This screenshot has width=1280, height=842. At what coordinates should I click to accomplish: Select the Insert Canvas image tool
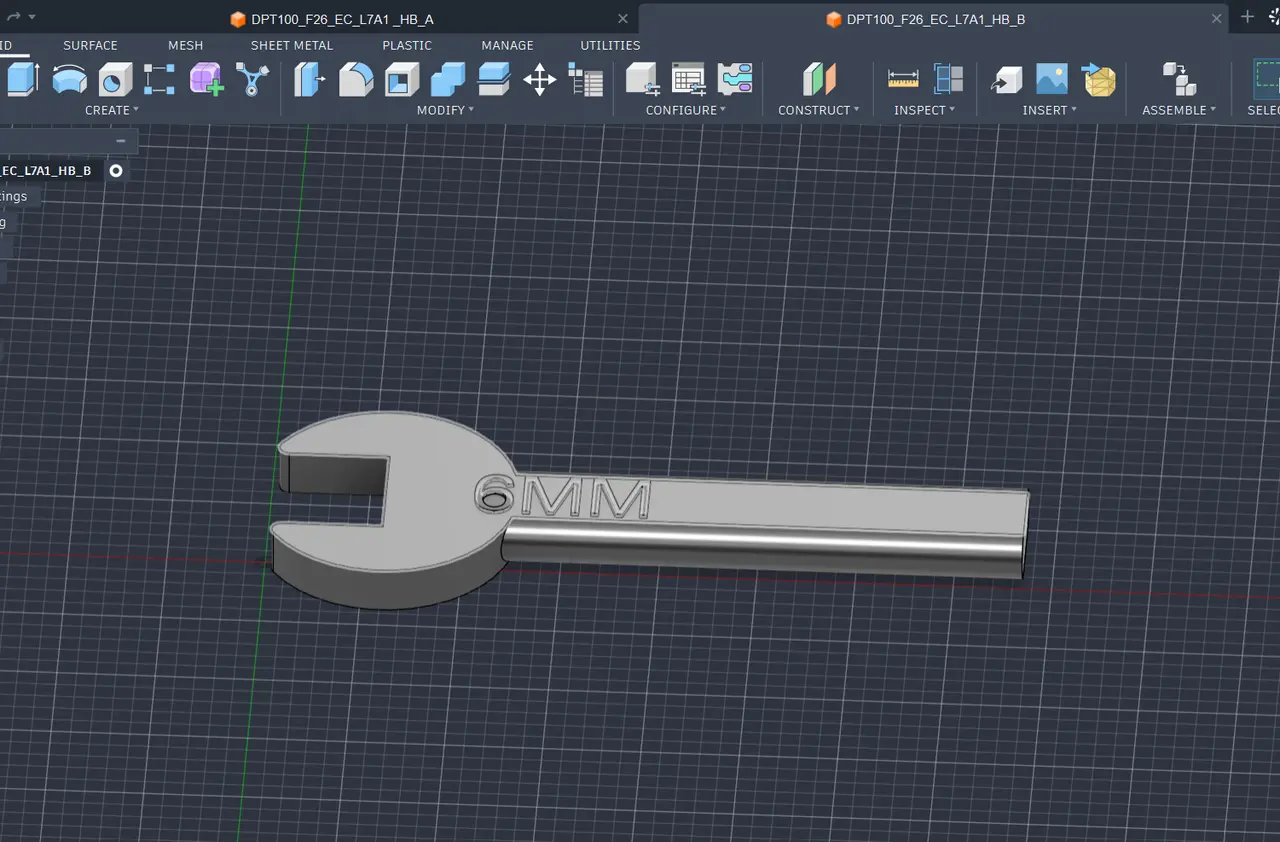point(1052,79)
